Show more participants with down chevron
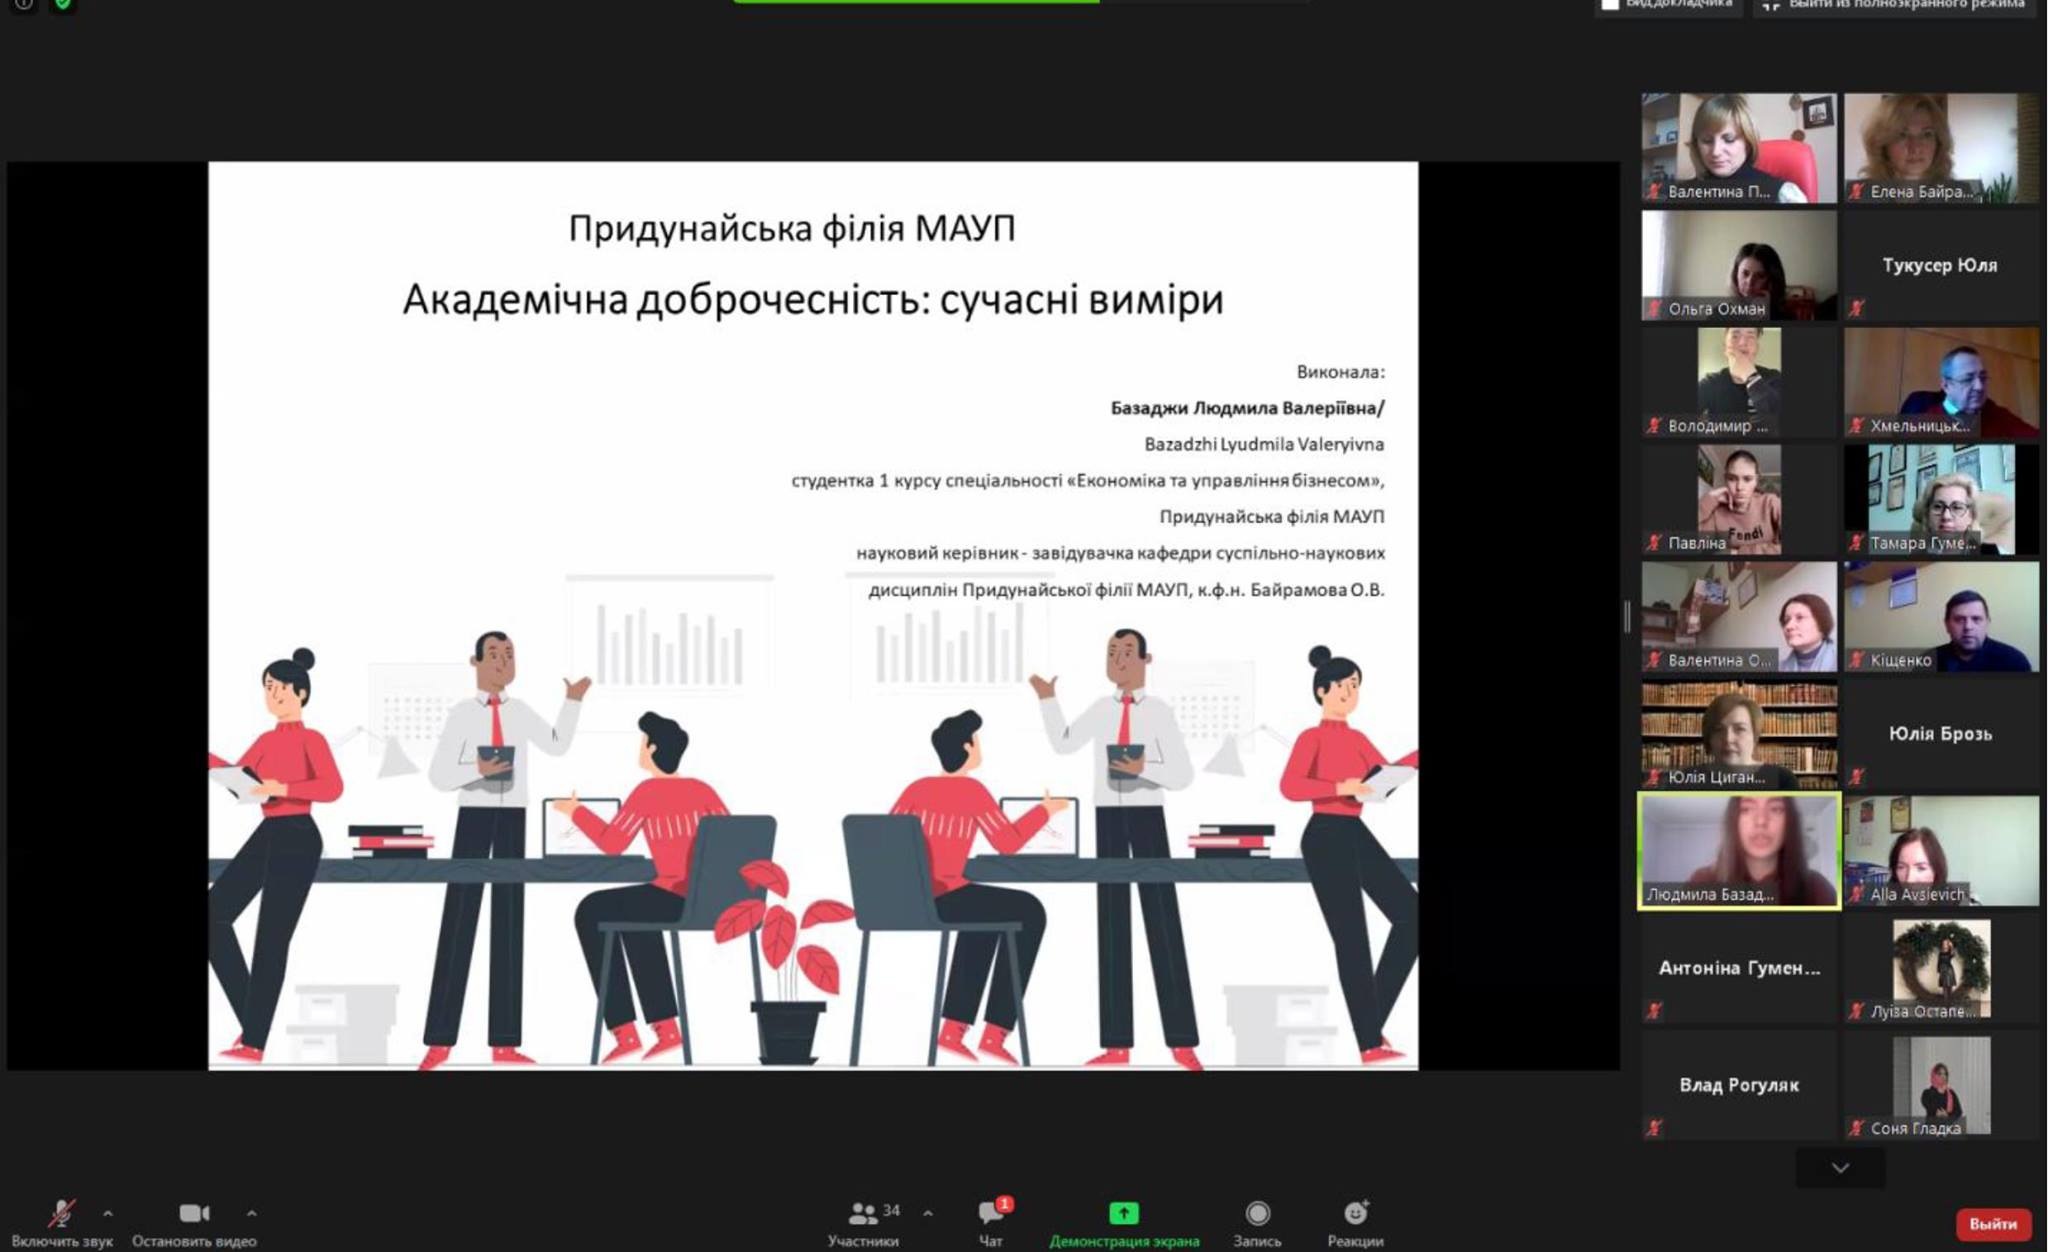2048x1252 pixels. click(1840, 1168)
